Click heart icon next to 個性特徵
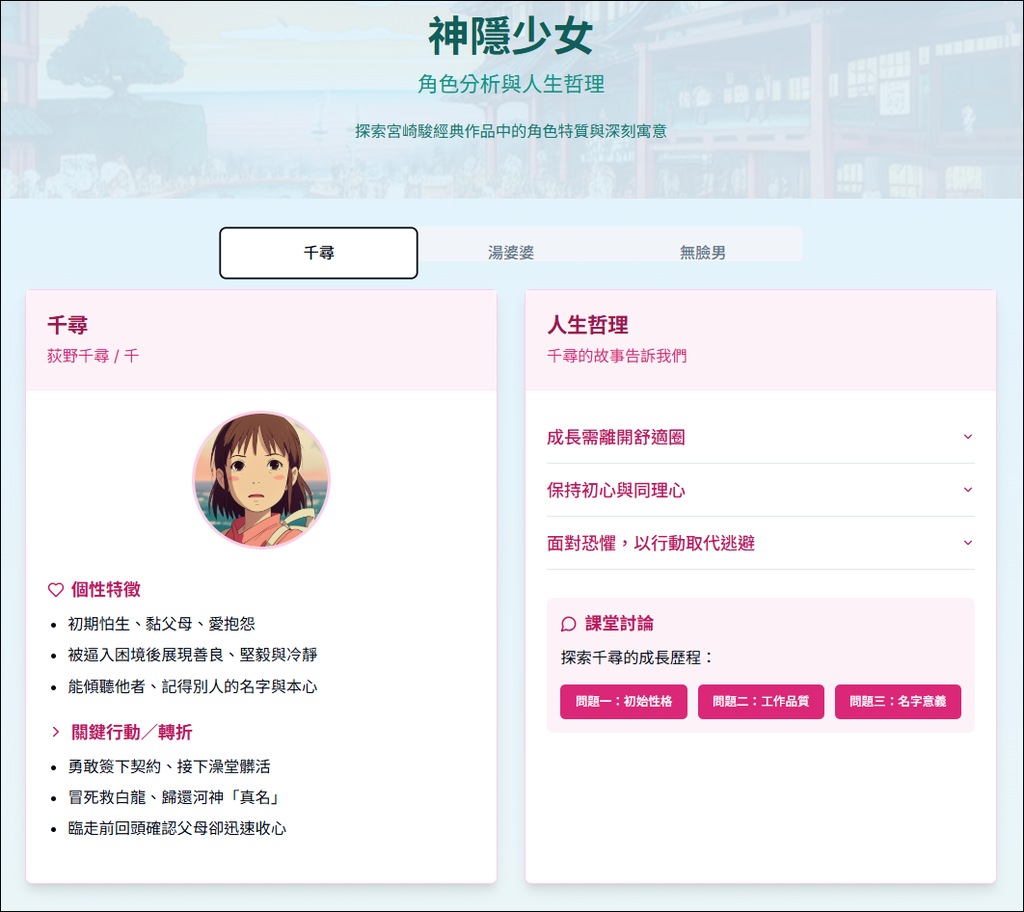This screenshot has height=912, width=1024. [56, 590]
